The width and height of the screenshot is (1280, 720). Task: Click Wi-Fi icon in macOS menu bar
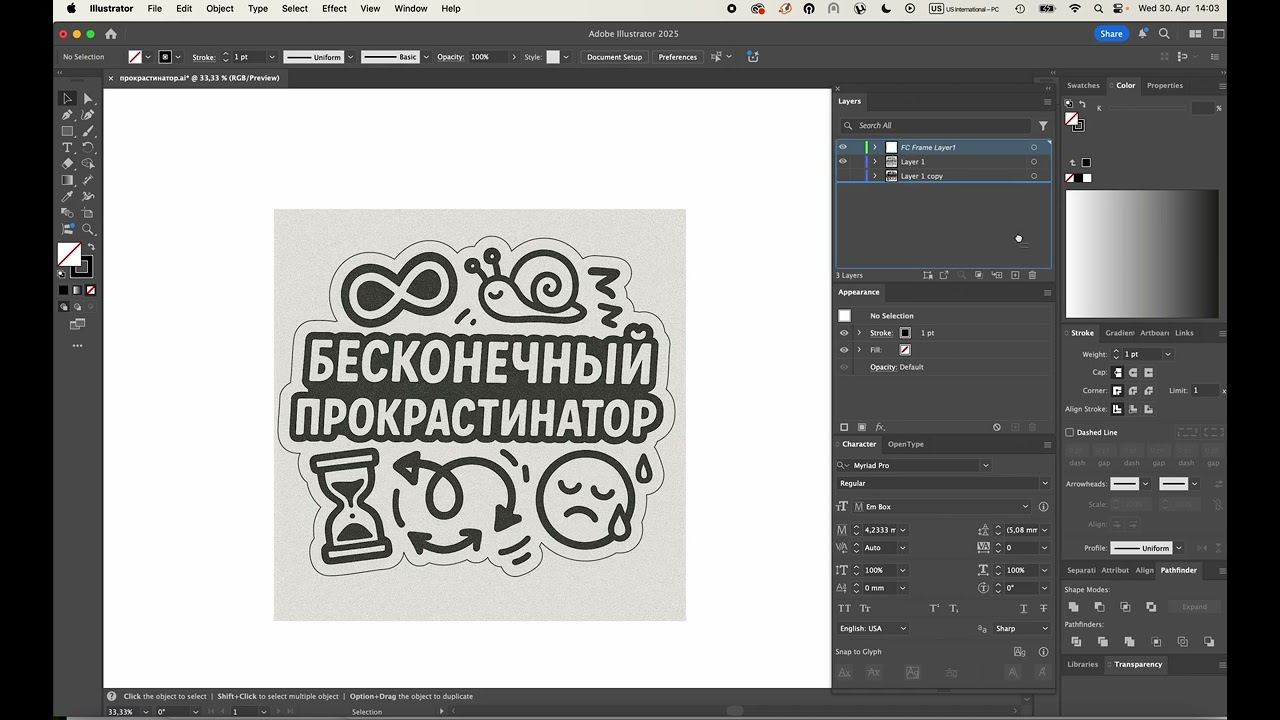(1075, 8)
